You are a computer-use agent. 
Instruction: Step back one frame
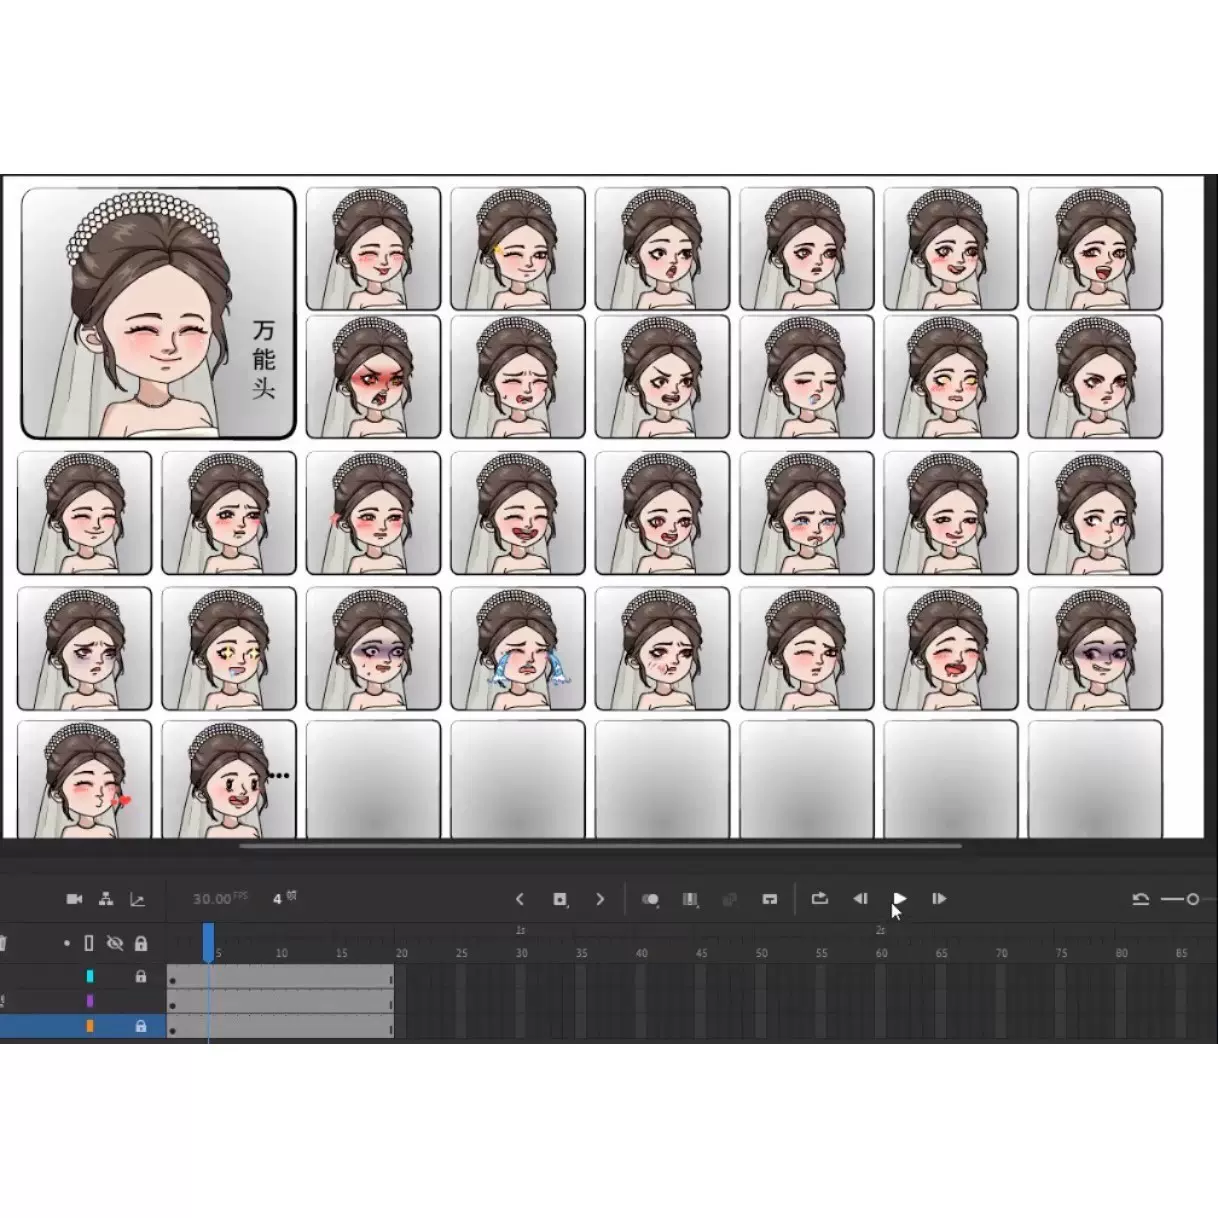pos(859,898)
